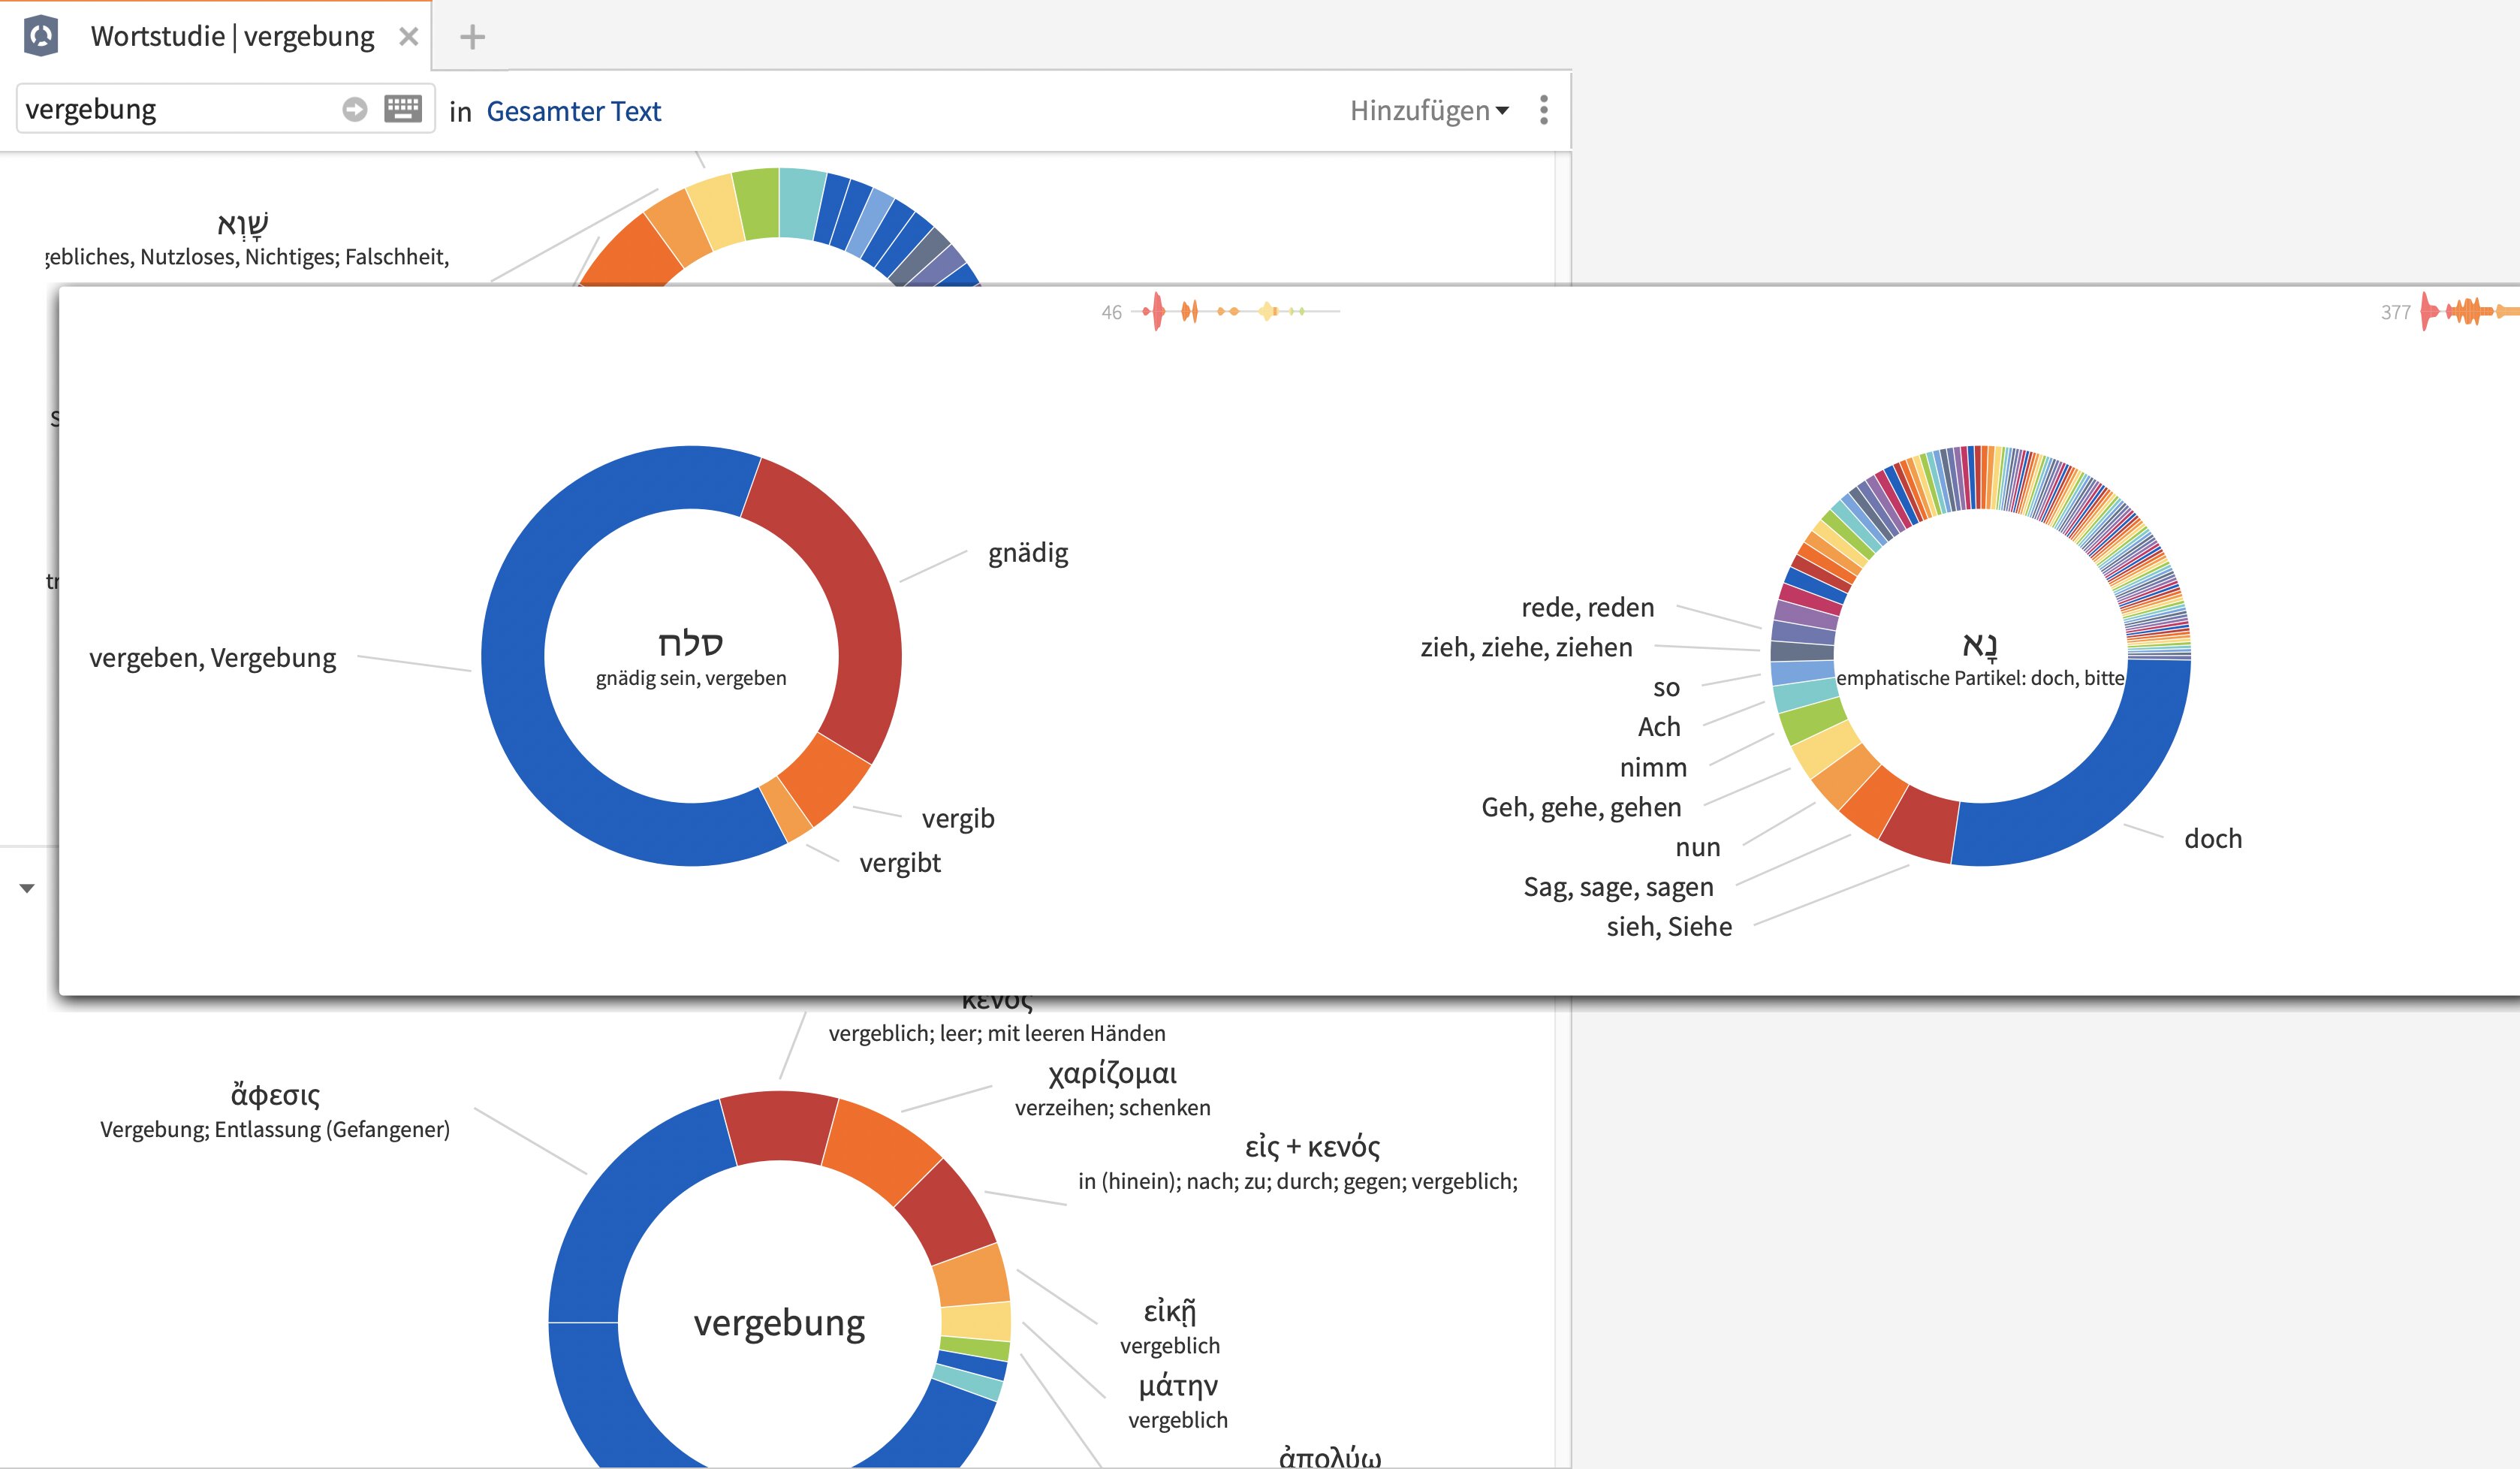Image resolution: width=2520 pixels, height=1469 pixels.
Task: Click the emphatische Partikel gloss text
Action: coord(1980,679)
